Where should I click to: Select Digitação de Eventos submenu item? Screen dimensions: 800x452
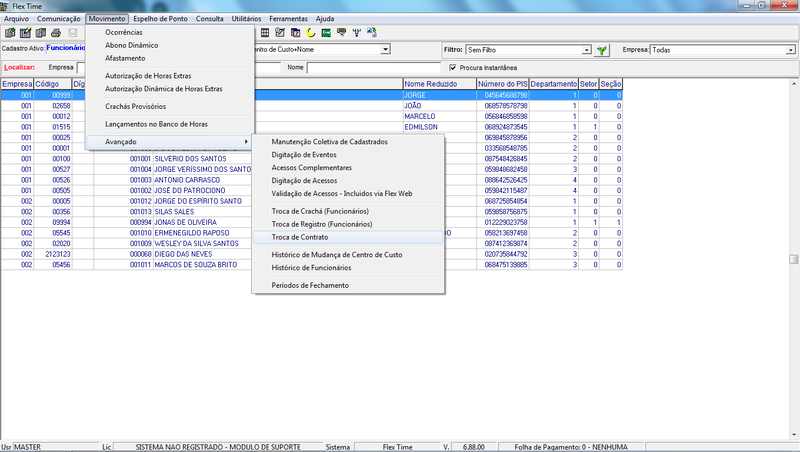tap(348, 155)
